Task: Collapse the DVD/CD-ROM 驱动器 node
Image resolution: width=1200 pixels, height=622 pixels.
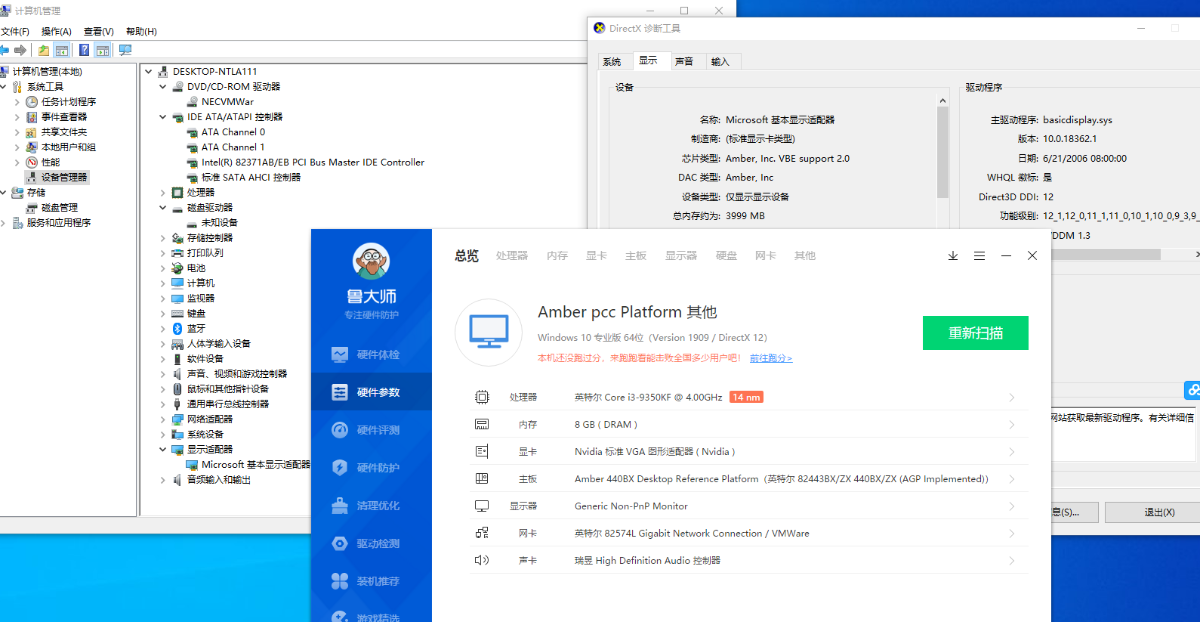Action: click(163, 87)
